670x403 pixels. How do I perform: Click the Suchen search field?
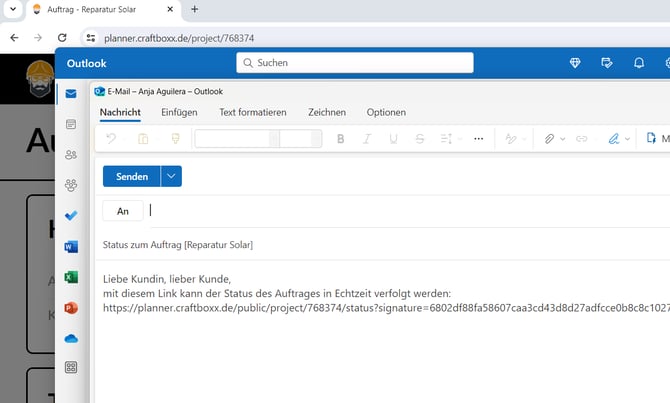pos(355,63)
